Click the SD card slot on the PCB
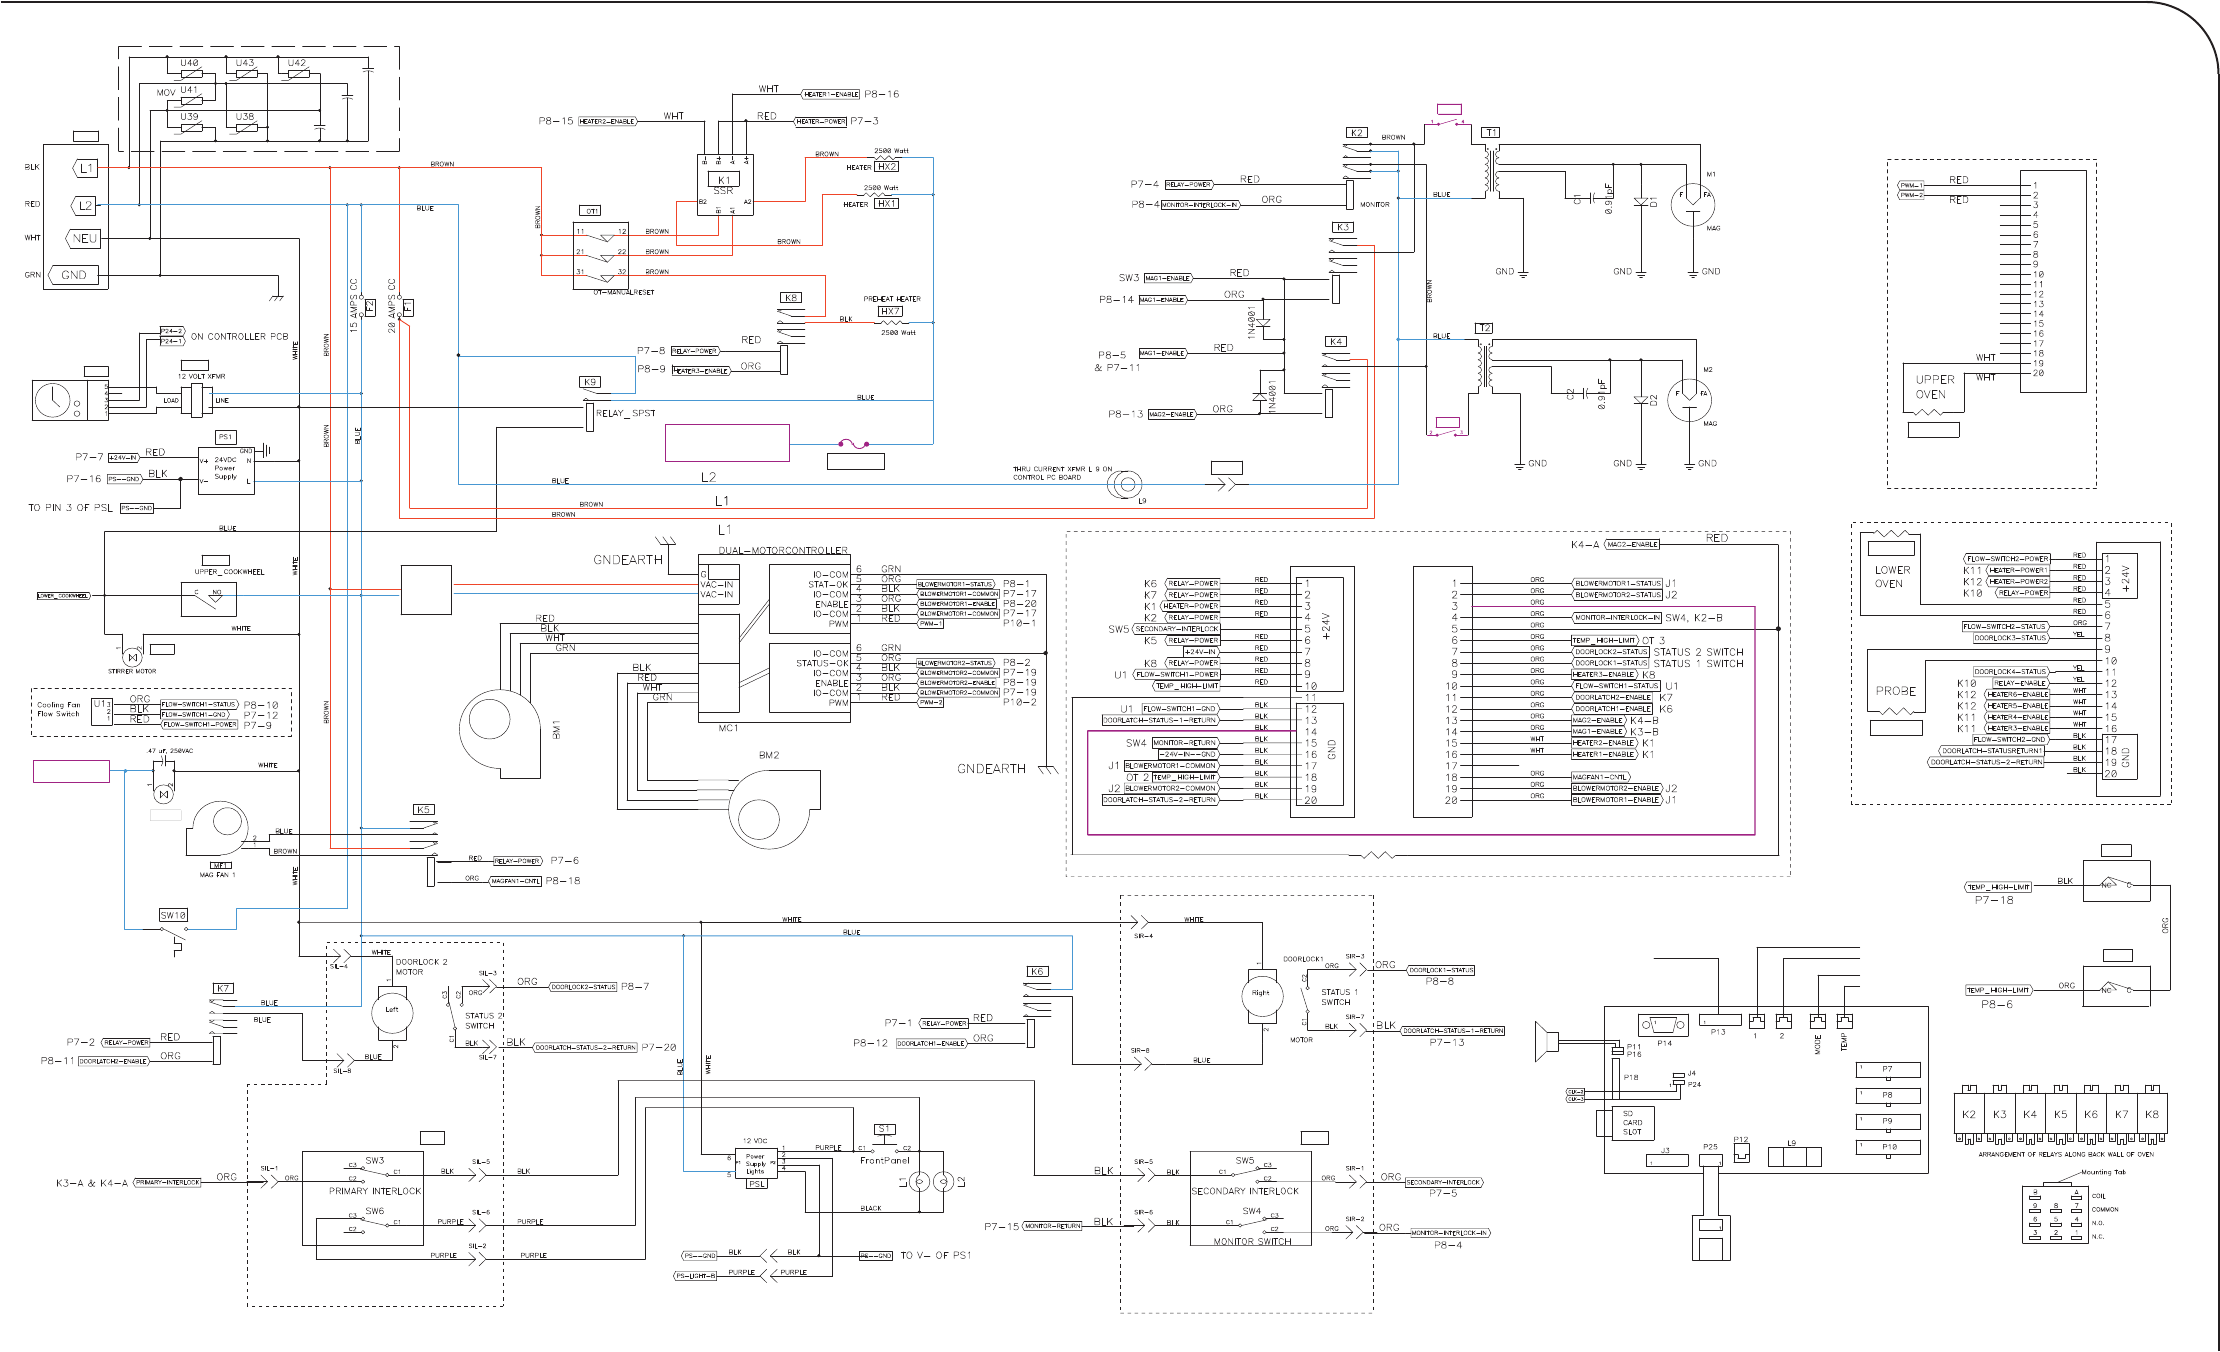The image size is (2220, 1352). 1631,1122
